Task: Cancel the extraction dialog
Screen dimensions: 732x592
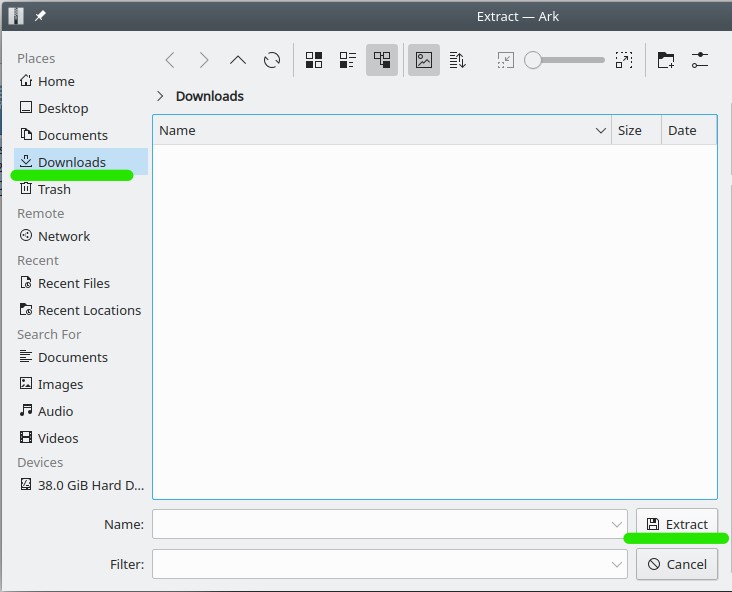Action: pos(677,564)
